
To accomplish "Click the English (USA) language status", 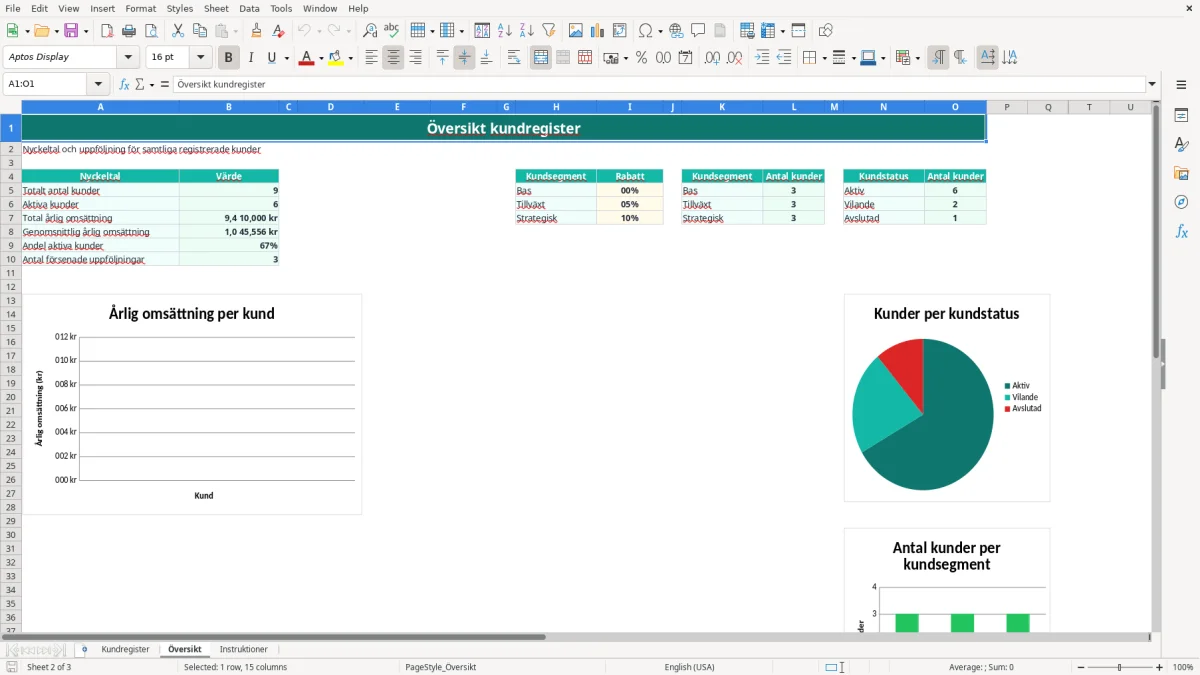I will [689, 667].
